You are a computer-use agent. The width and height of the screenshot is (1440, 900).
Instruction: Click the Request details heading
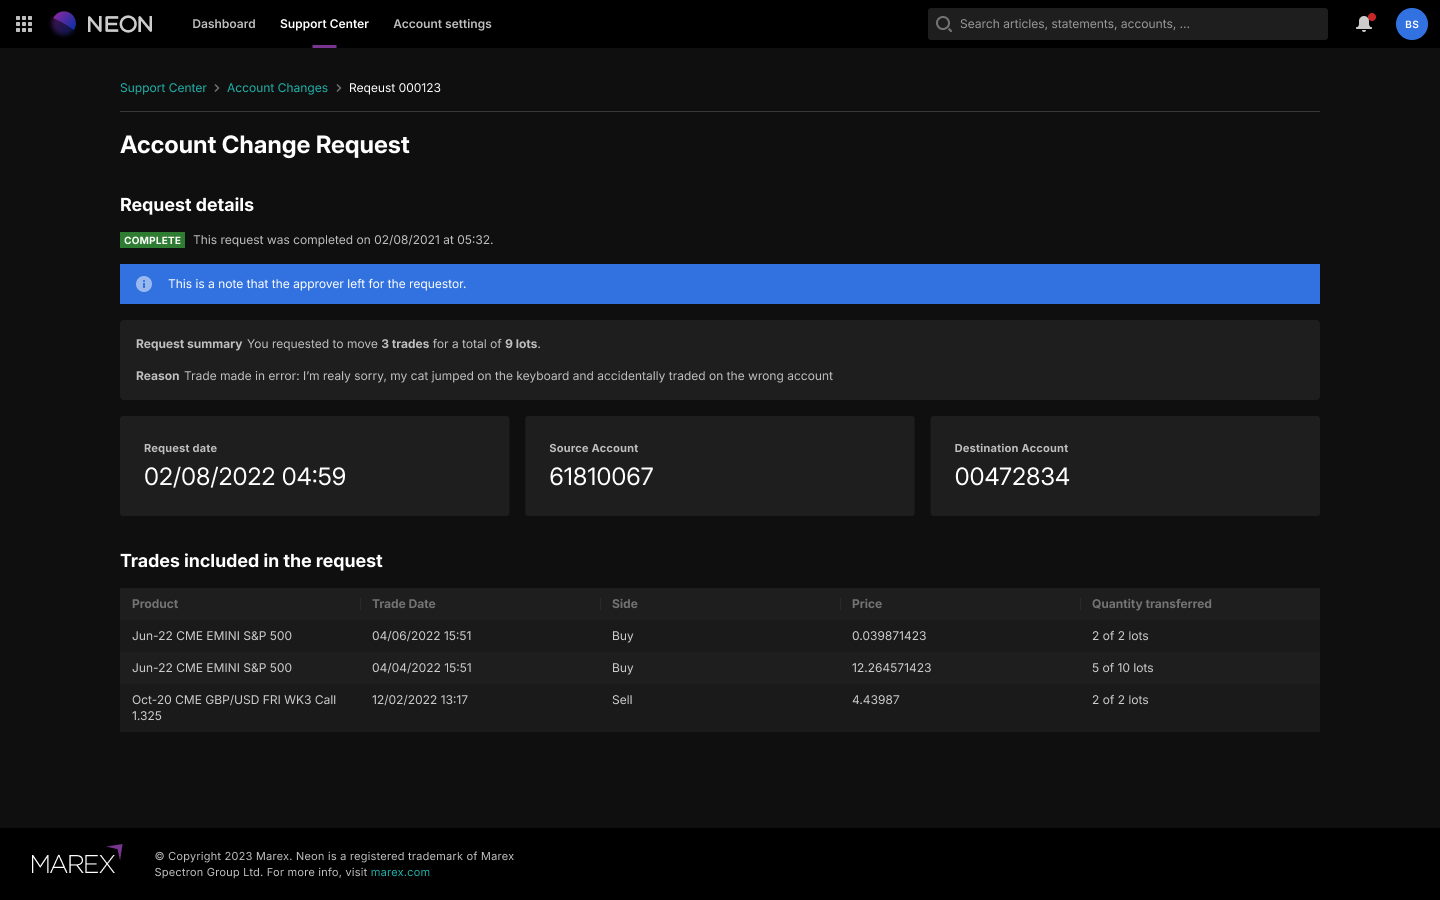point(187,205)
